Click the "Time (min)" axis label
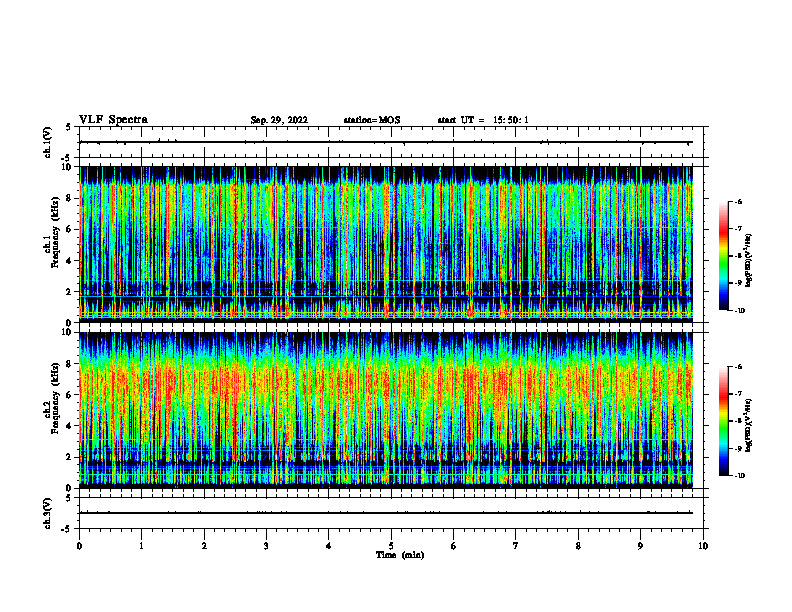The height and width of the screenshot is (612, 792). point(400,555)
